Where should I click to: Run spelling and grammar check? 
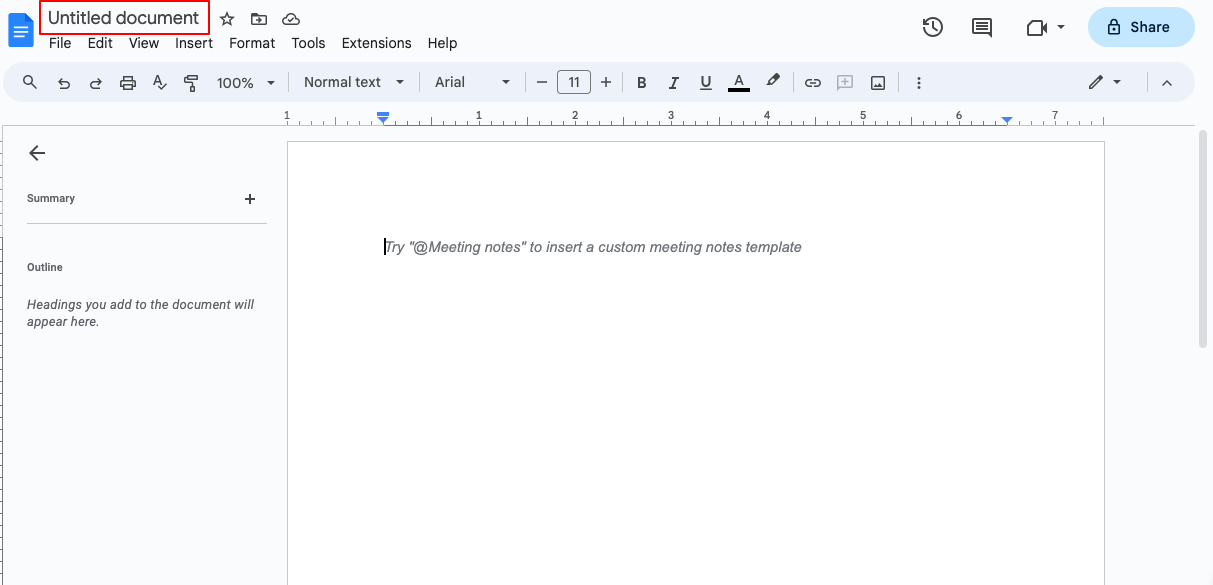pos(160,82)
